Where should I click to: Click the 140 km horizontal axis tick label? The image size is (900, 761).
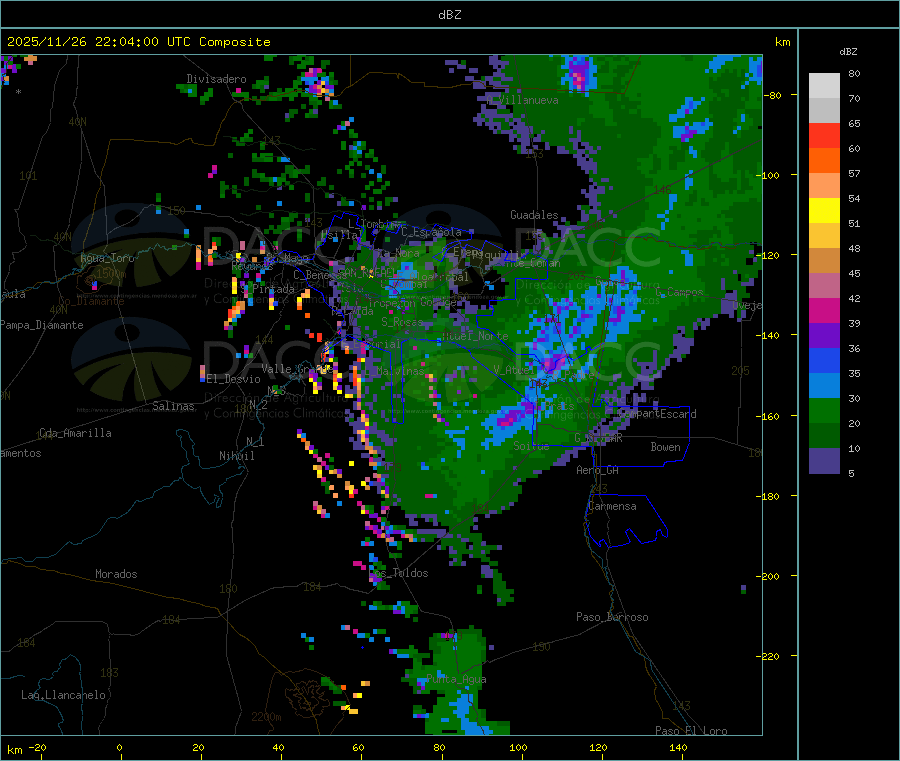point(678,747)
